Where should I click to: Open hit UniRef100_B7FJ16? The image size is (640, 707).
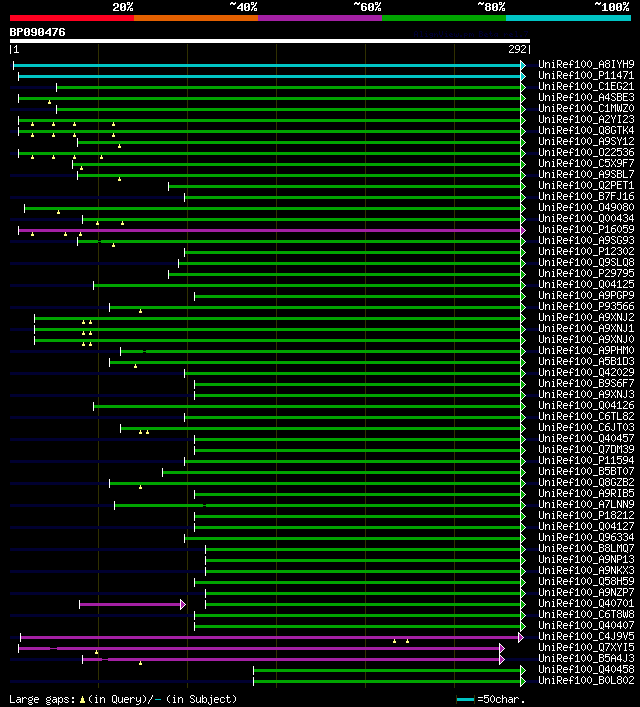[586, 197]
